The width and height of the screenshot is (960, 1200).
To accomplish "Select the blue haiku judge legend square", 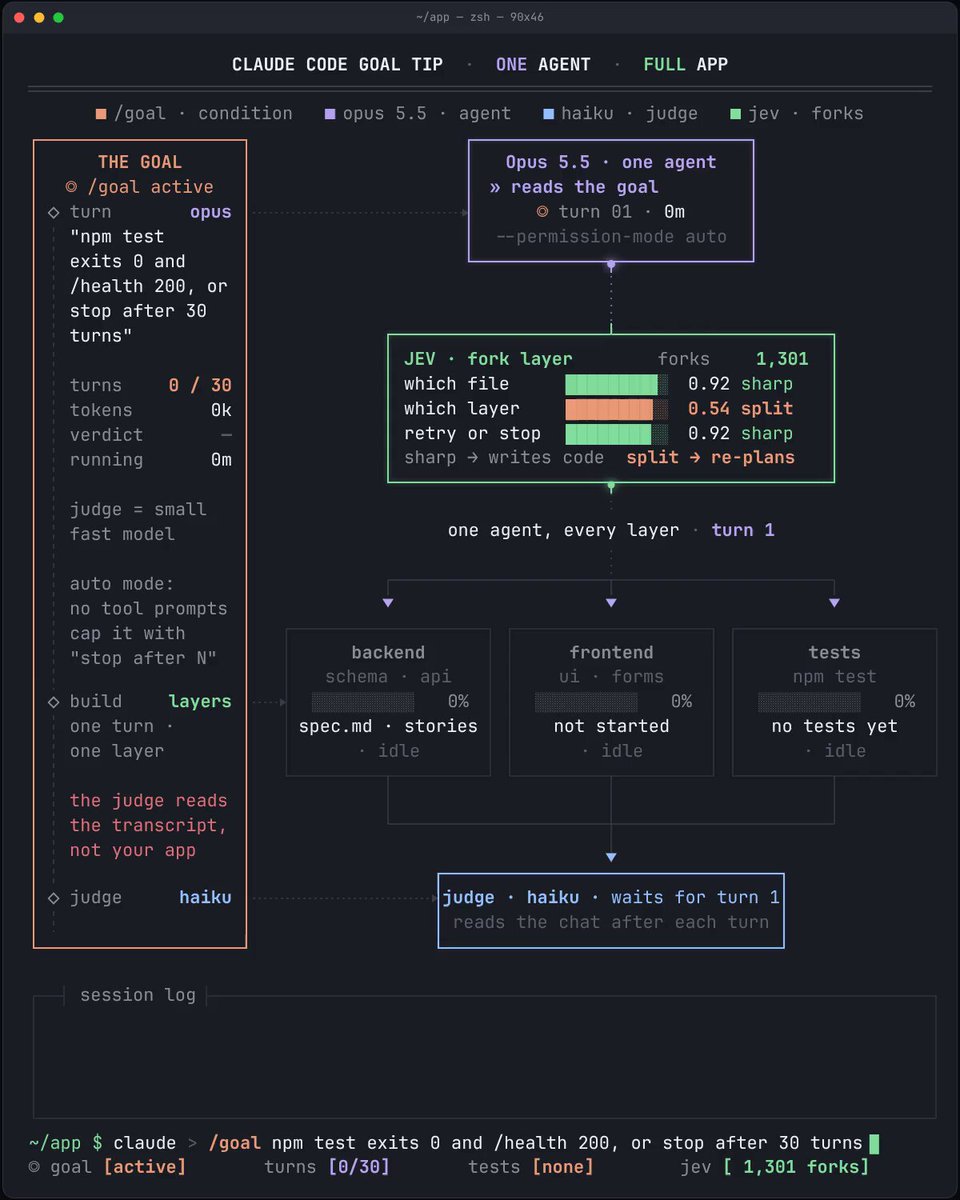I will tap(548, 114).
